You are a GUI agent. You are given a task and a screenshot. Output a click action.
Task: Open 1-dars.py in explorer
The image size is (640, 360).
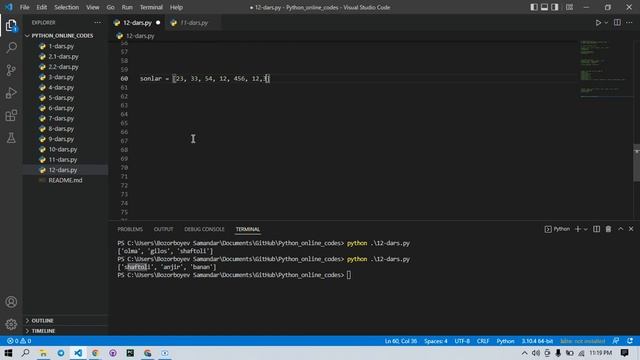click(61, 47)
